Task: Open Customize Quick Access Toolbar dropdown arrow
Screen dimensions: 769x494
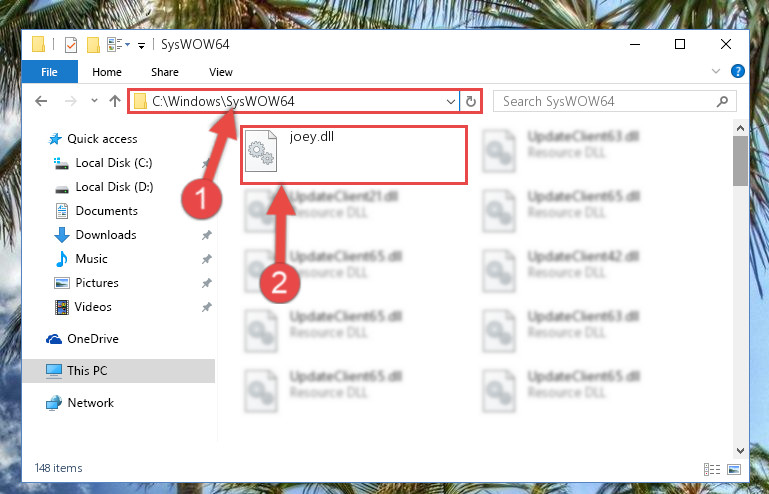Action: [x=141, y=46]
